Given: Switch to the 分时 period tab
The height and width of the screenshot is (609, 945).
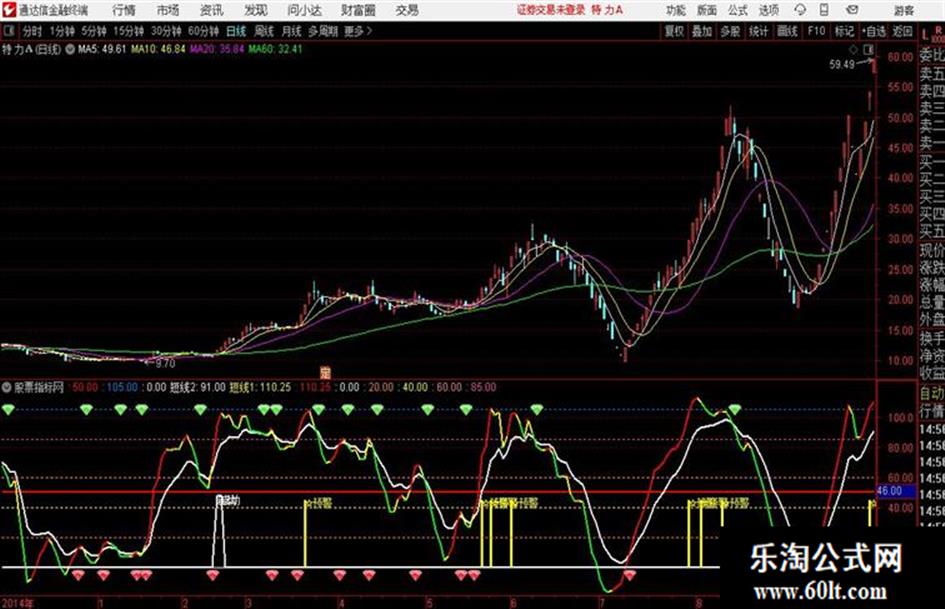Looking at the screenshot, I should (32, 31).
